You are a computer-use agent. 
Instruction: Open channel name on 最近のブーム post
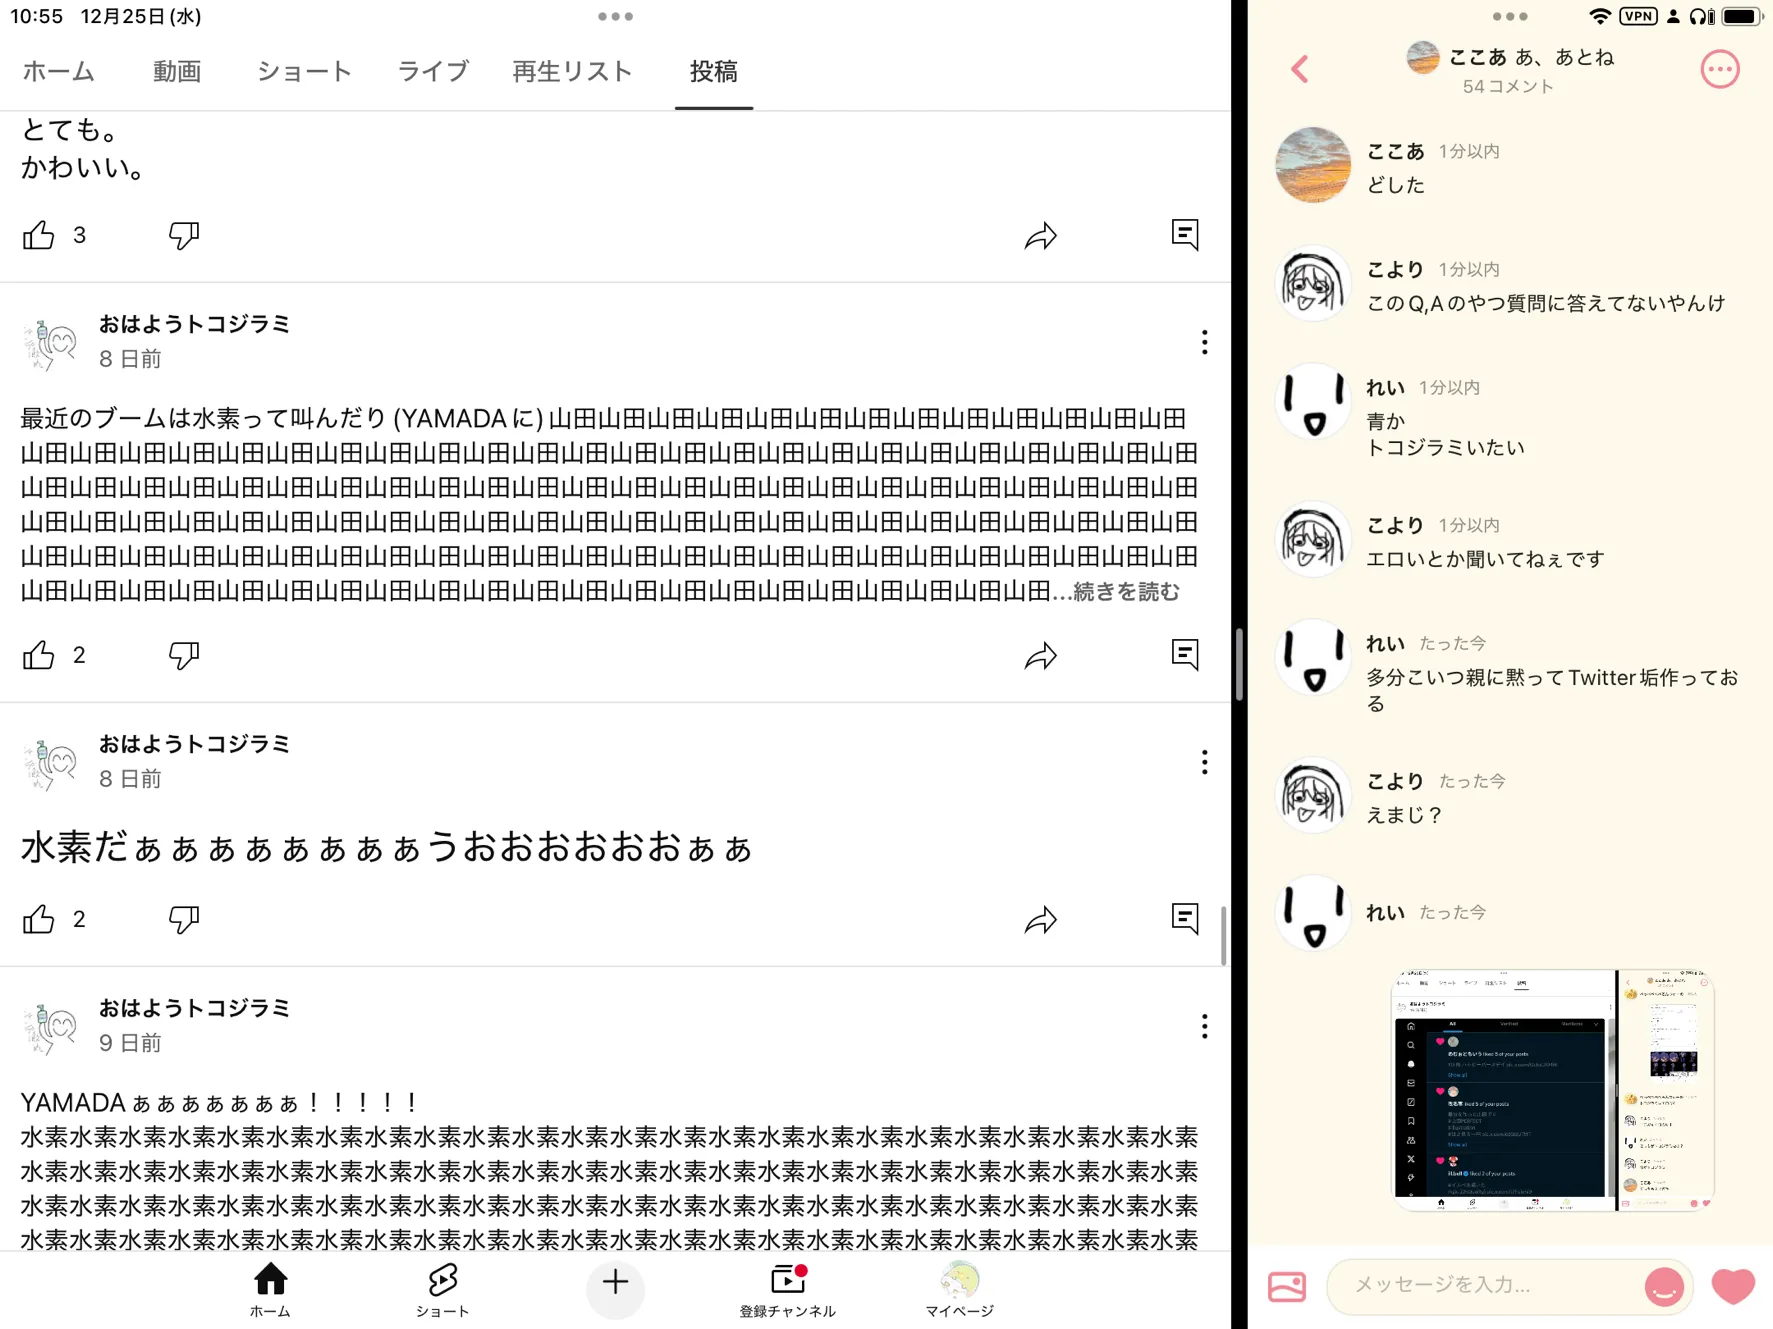pyautogui.click(x=194, y=324)
